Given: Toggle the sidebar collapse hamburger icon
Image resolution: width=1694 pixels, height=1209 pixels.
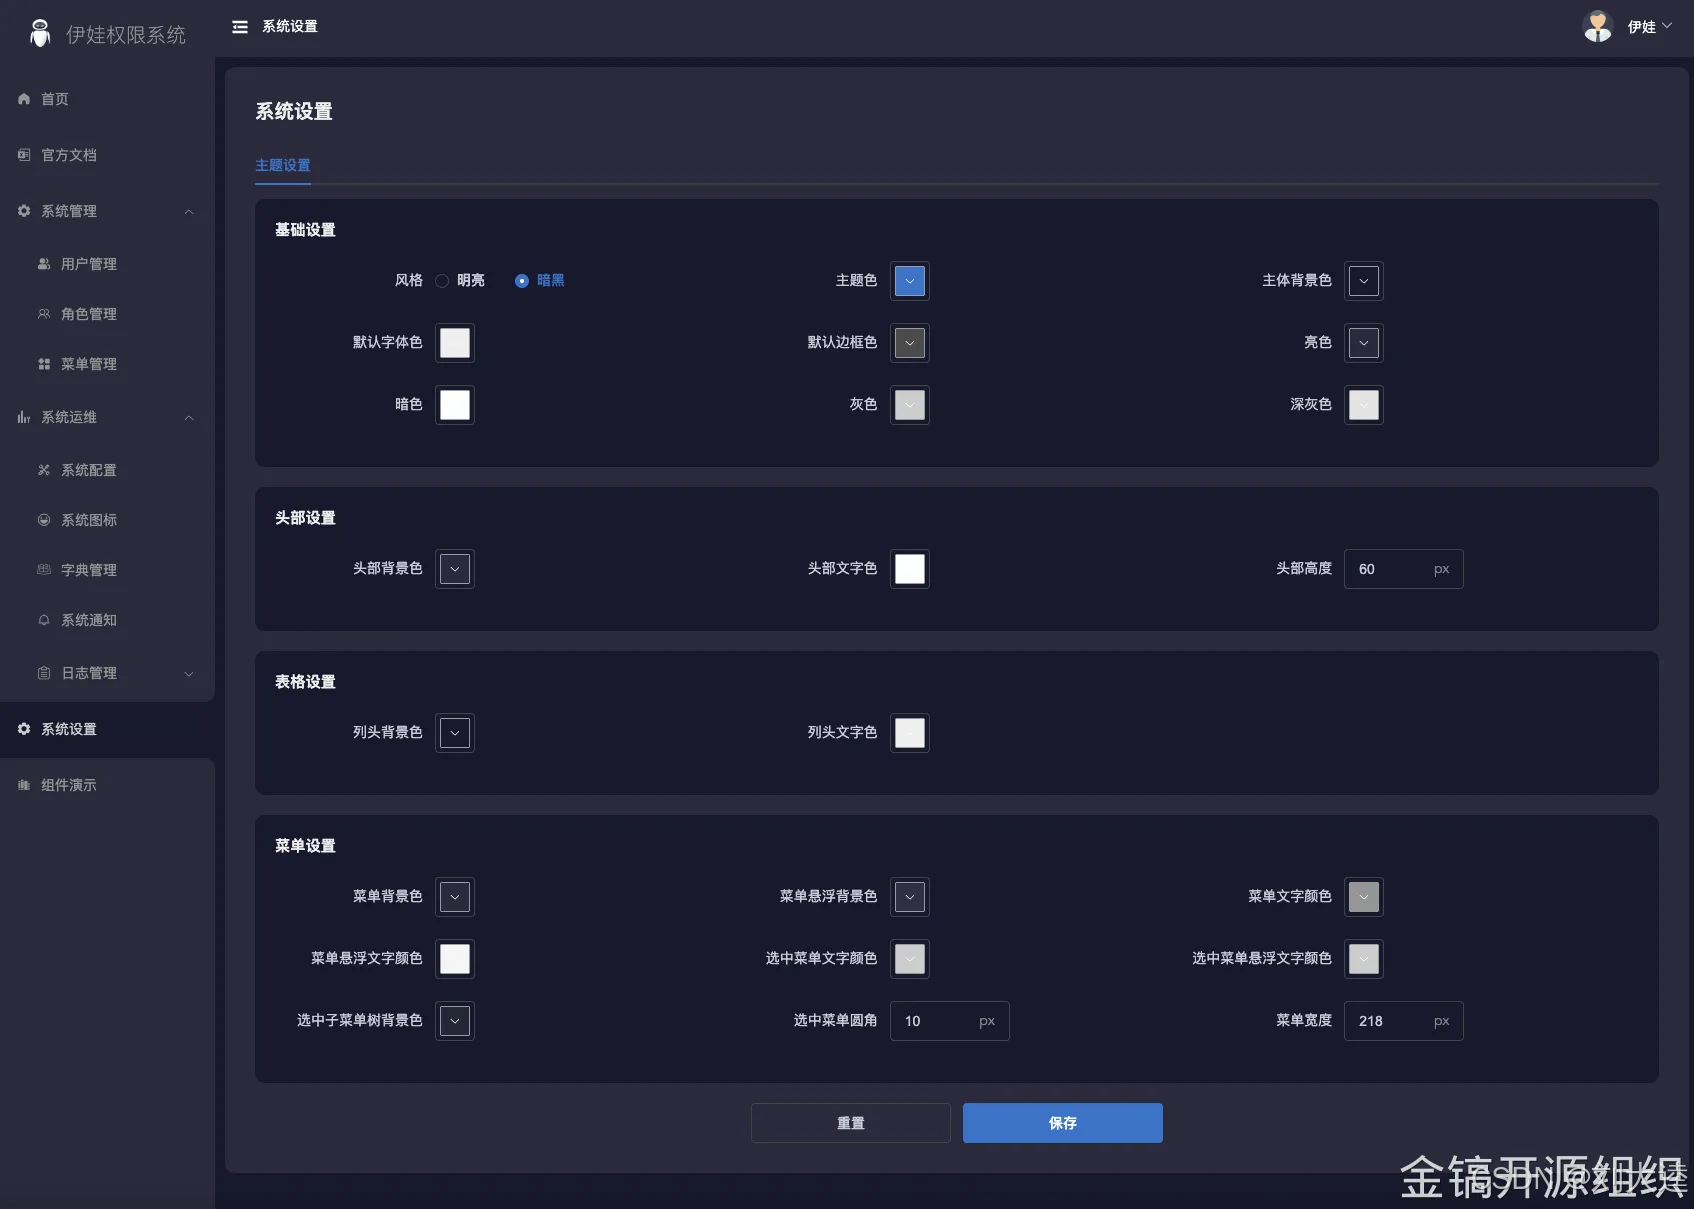Looking at the screenshot, I should pos(240,27).
